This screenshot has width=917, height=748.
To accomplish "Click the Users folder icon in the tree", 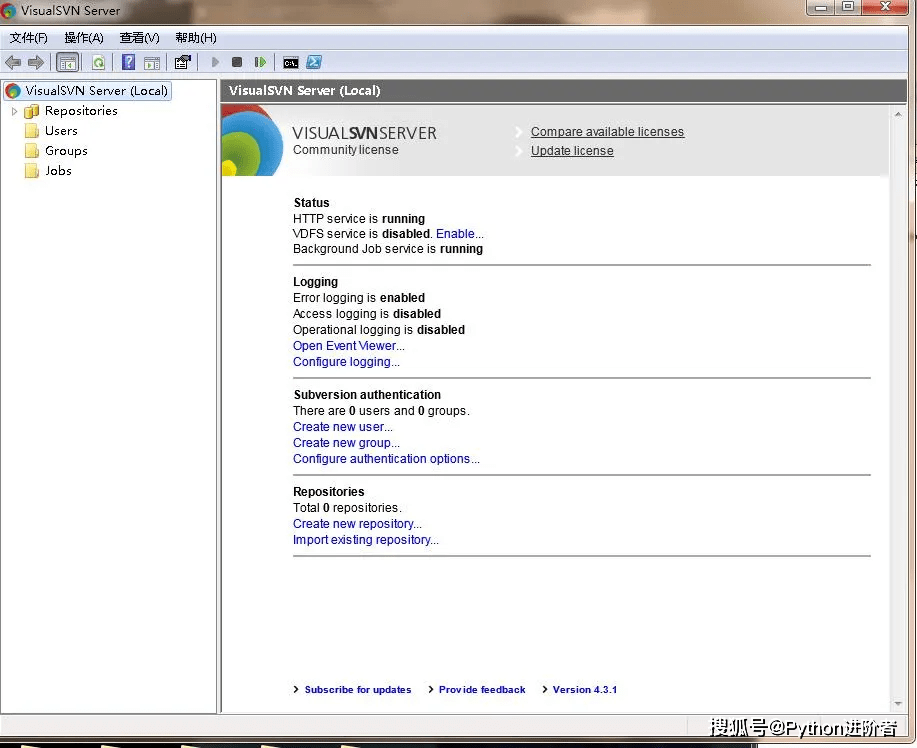I will (x=32, y=131).
